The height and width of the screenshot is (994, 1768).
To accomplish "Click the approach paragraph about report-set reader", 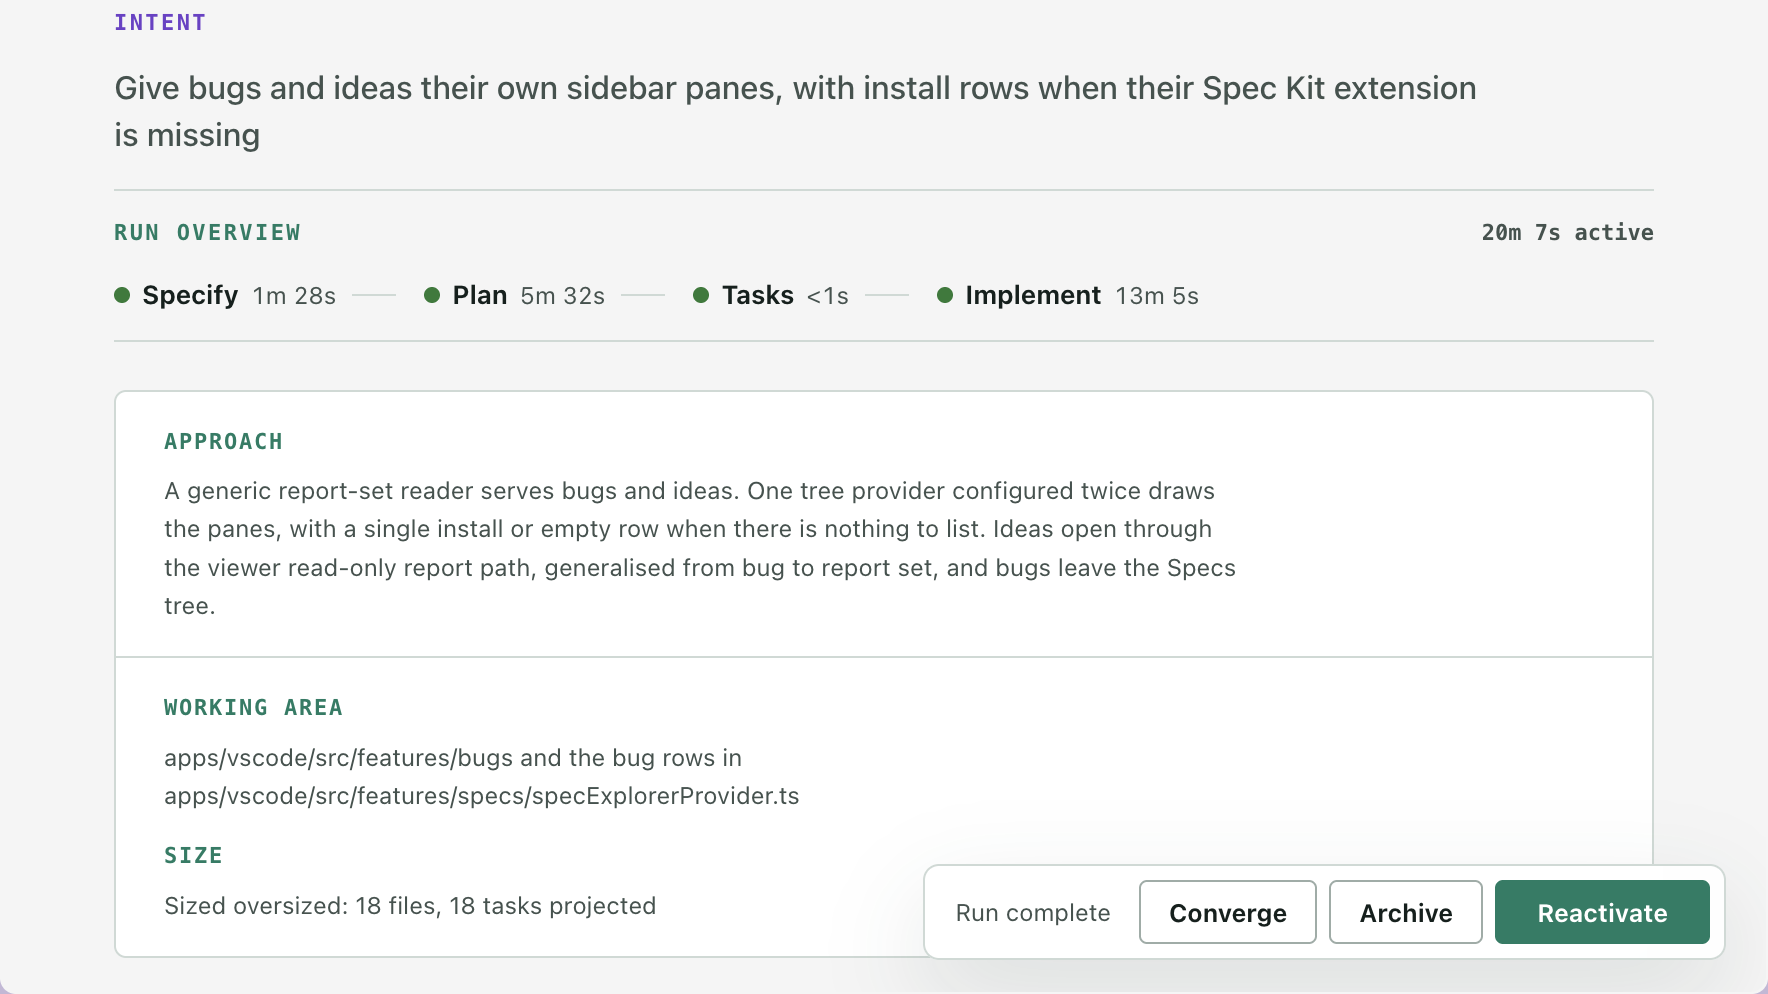I will 700,548.
